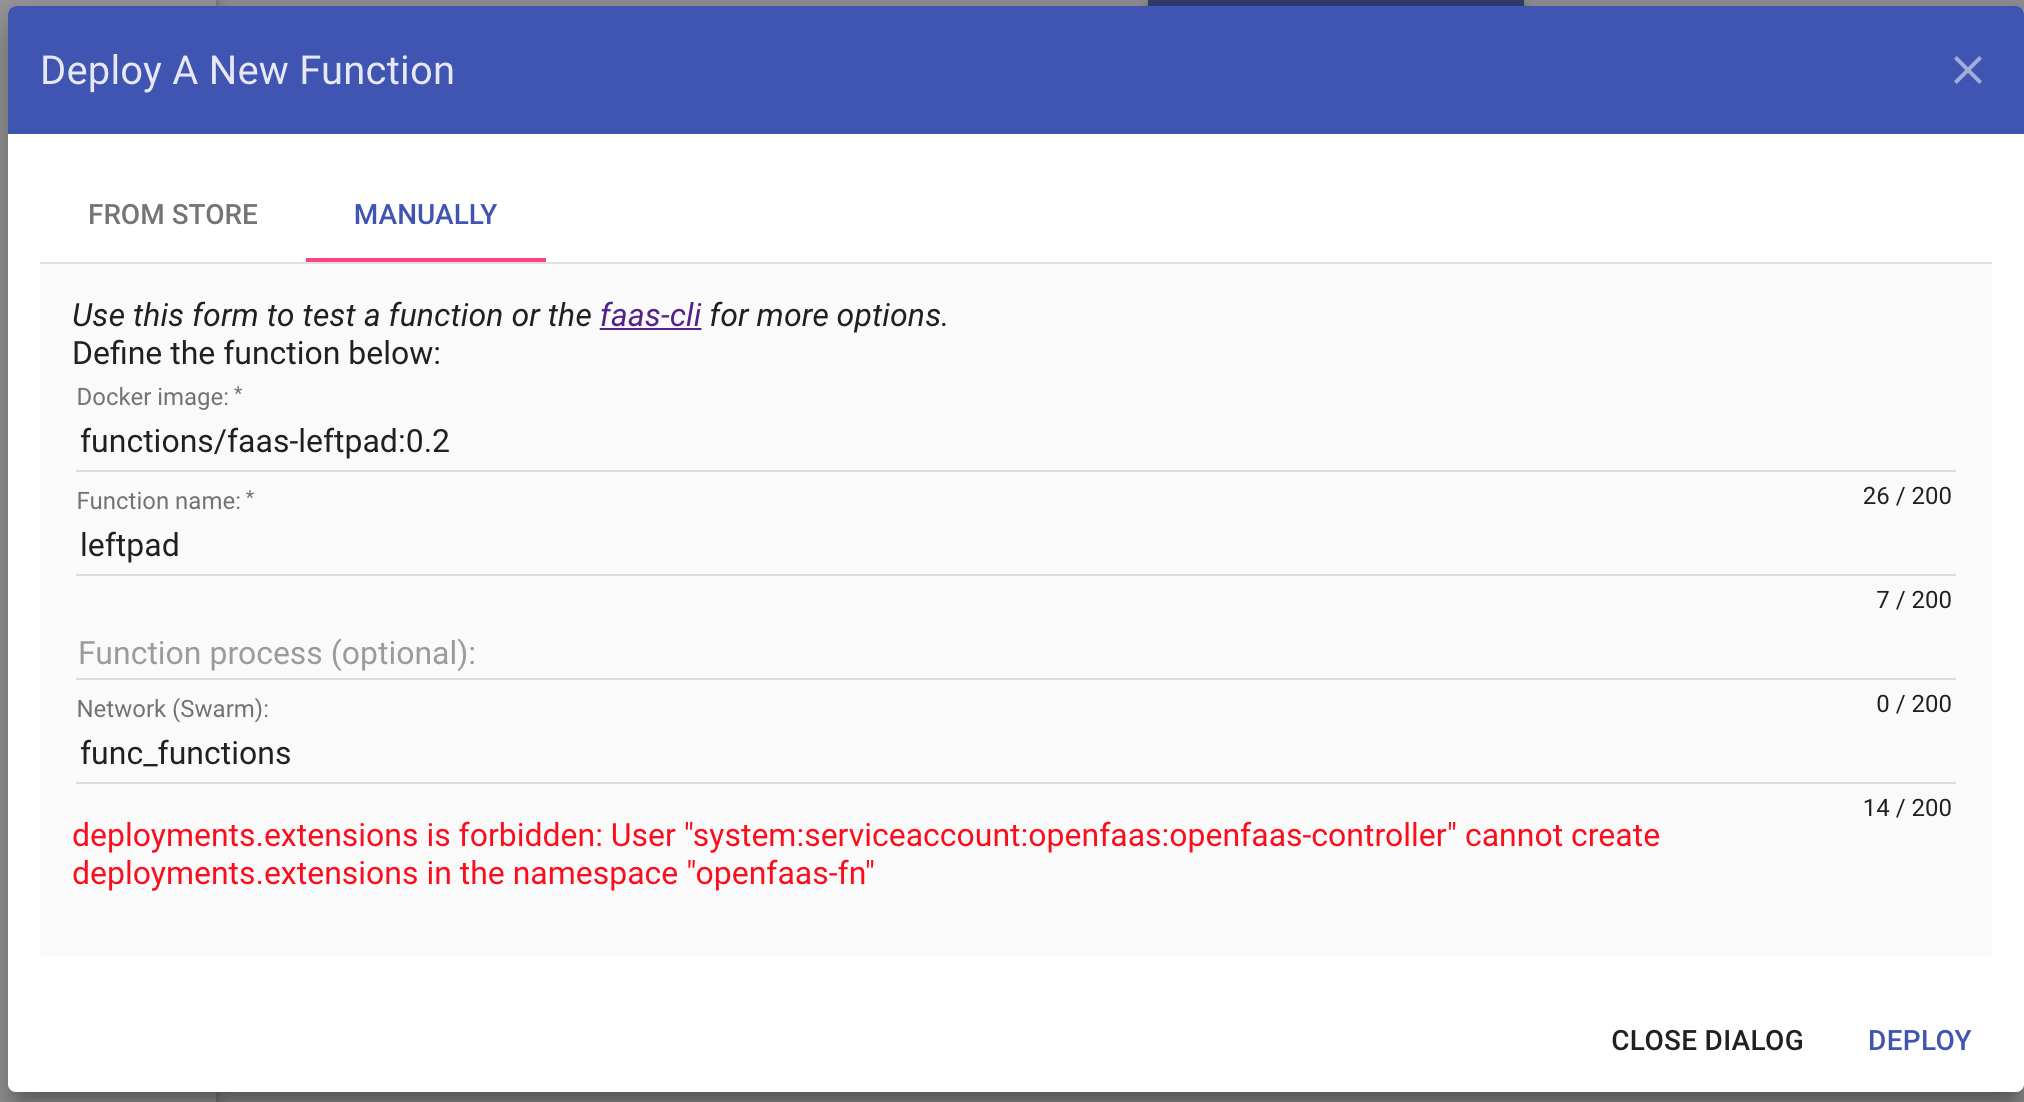Viewport: 2024px width, 1102px height.
Task: Select the MANUALLY tab
Action: point(425,214)
